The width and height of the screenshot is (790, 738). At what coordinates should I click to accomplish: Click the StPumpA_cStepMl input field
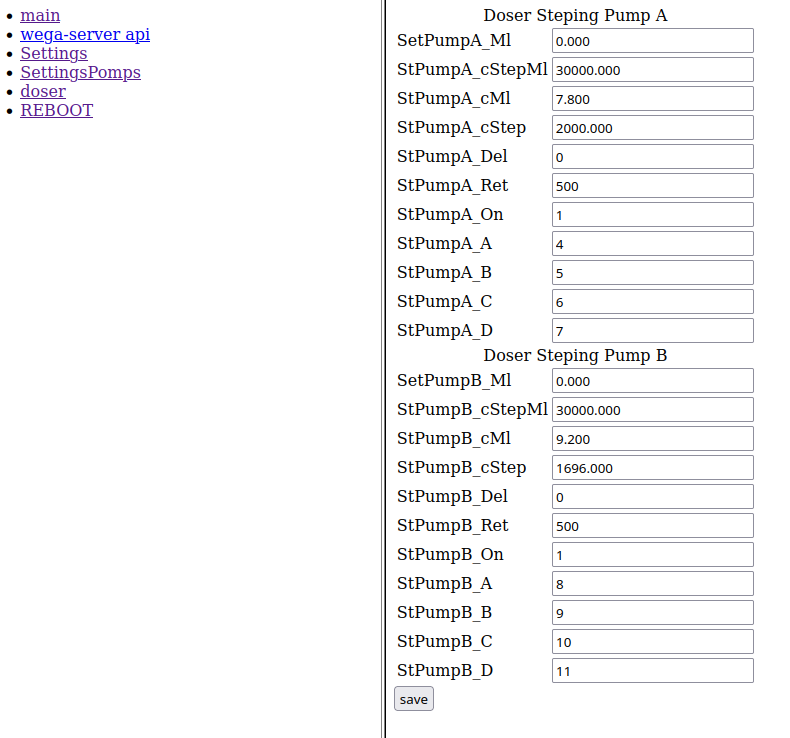652,70
